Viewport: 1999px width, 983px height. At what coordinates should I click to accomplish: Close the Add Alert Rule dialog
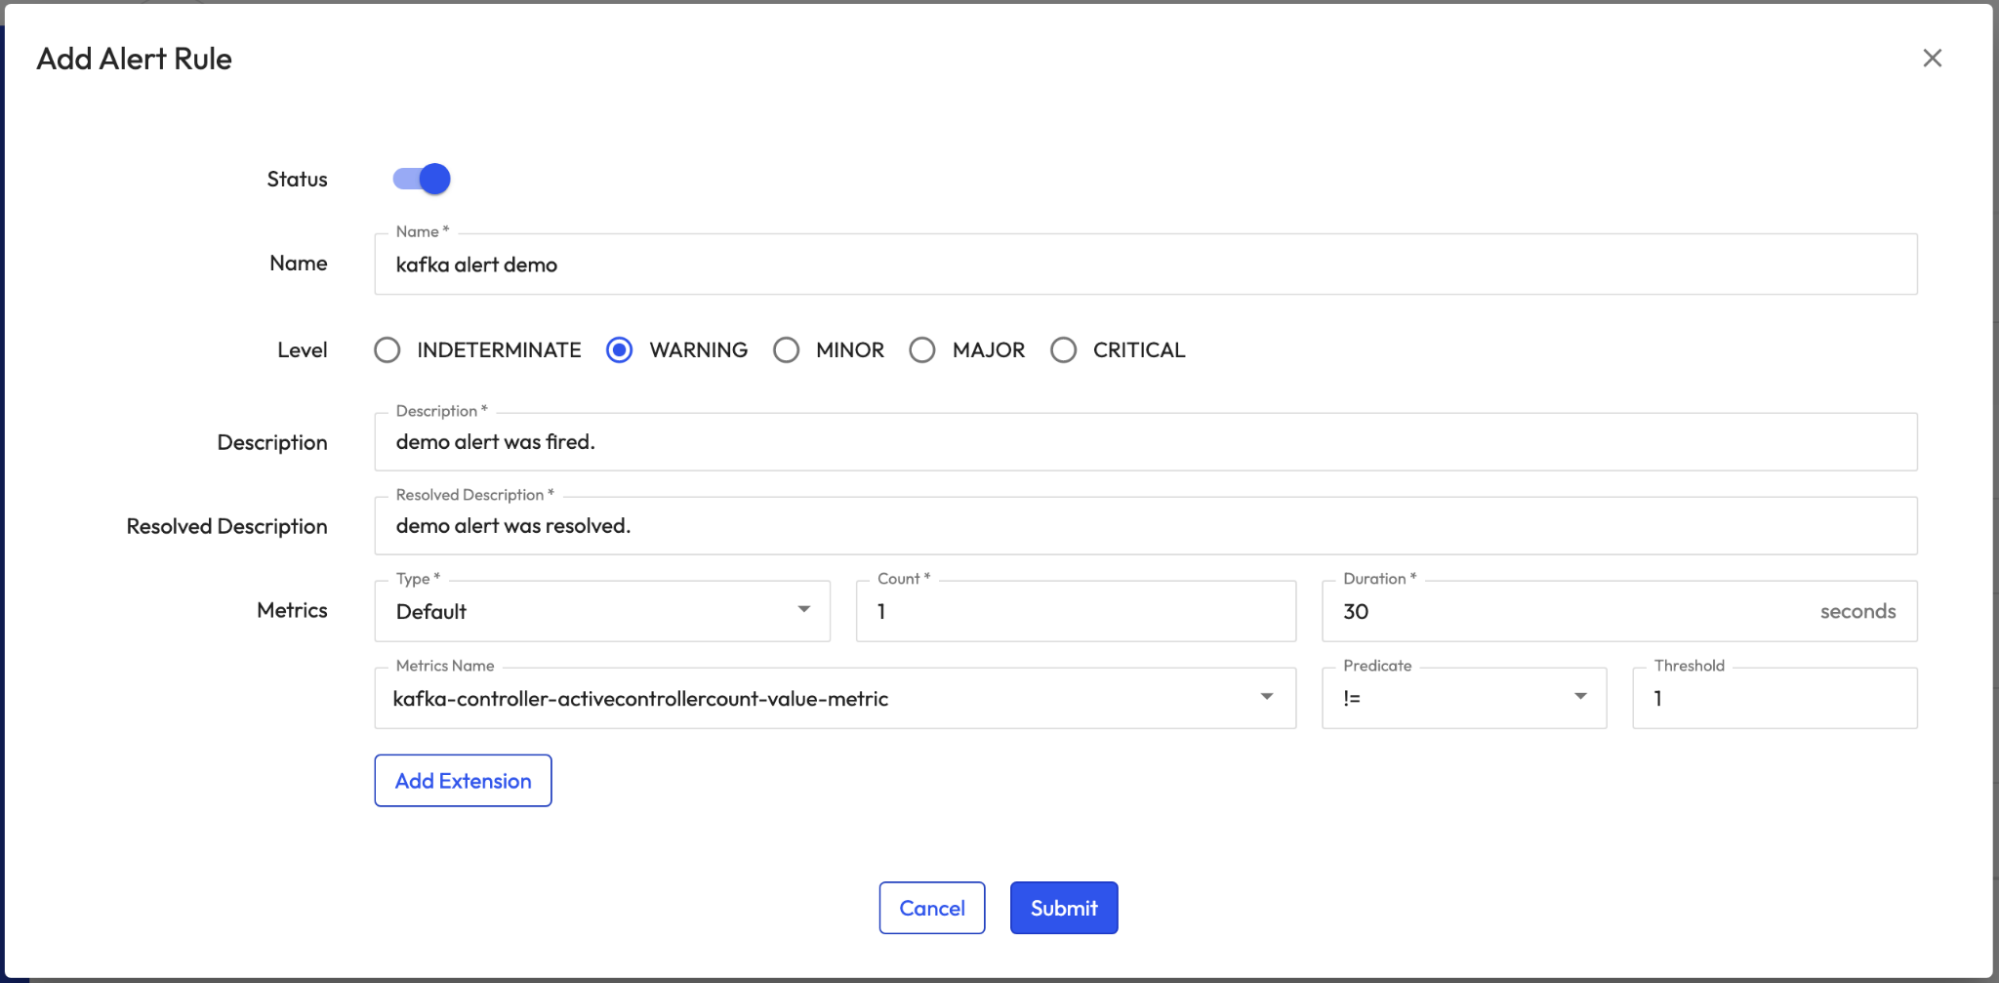pos(1931,58)
